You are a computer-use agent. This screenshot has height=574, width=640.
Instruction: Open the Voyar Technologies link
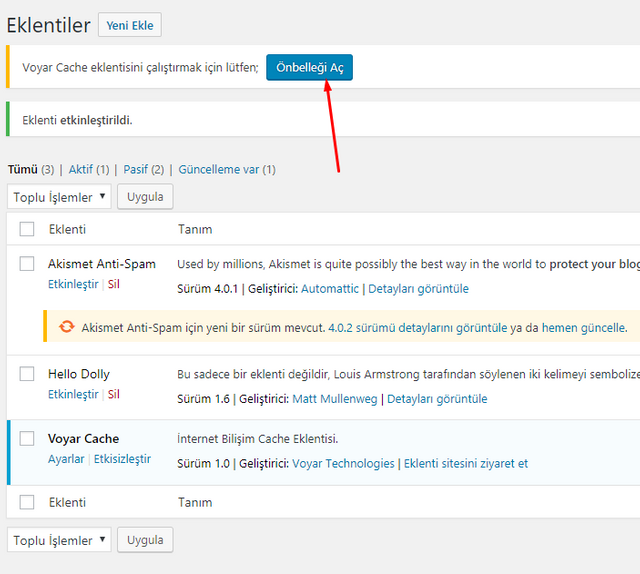point(343,464)
